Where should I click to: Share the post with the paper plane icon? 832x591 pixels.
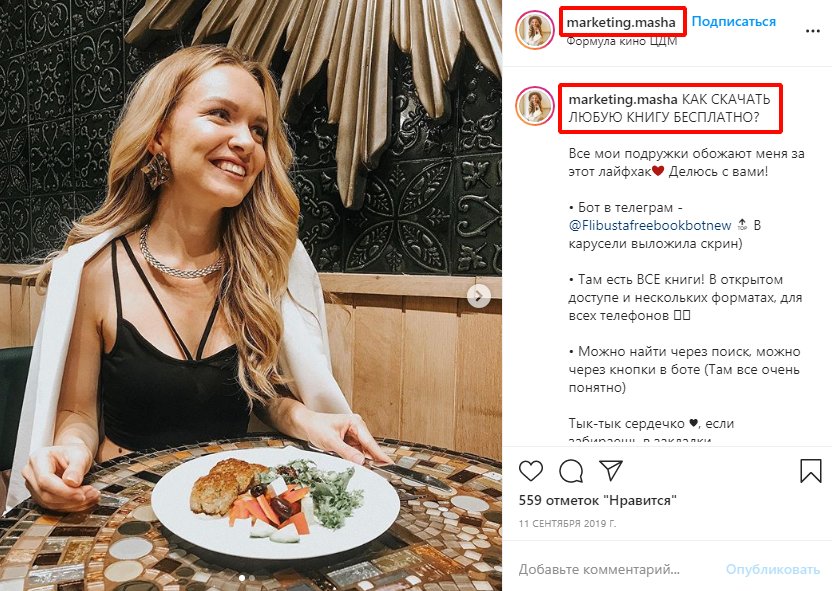[x=611, y=471]
